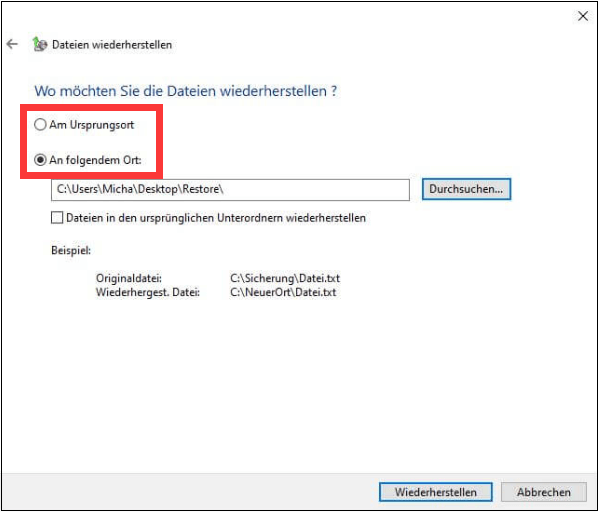The height and width of the screenshot is (512, 599).
Task: Click the 'Wiederhergest. Datei:' label
Action: (148, 293)
